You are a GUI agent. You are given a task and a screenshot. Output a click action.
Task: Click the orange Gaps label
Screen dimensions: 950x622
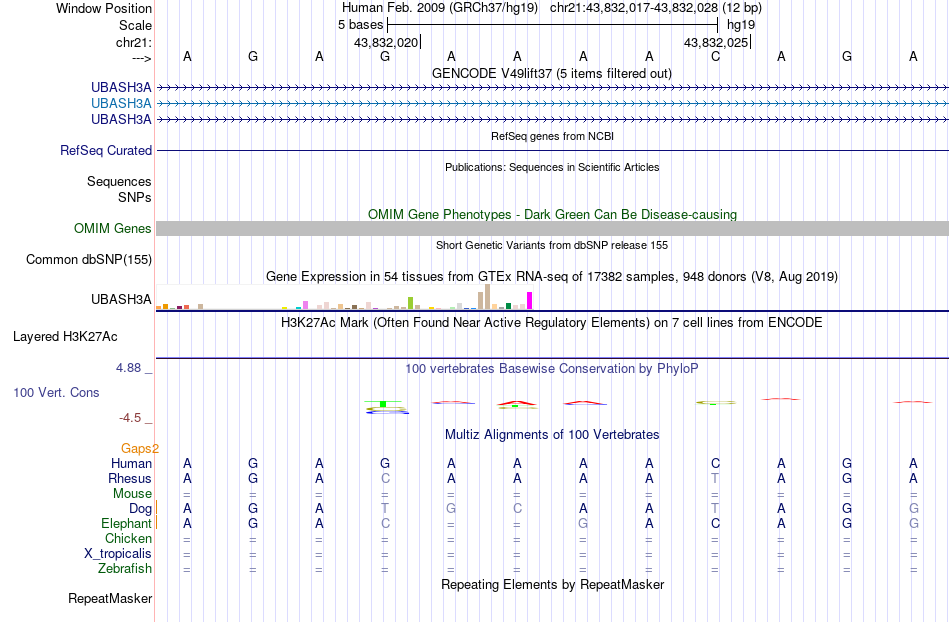pyautogui.click(x=140, y=448)
